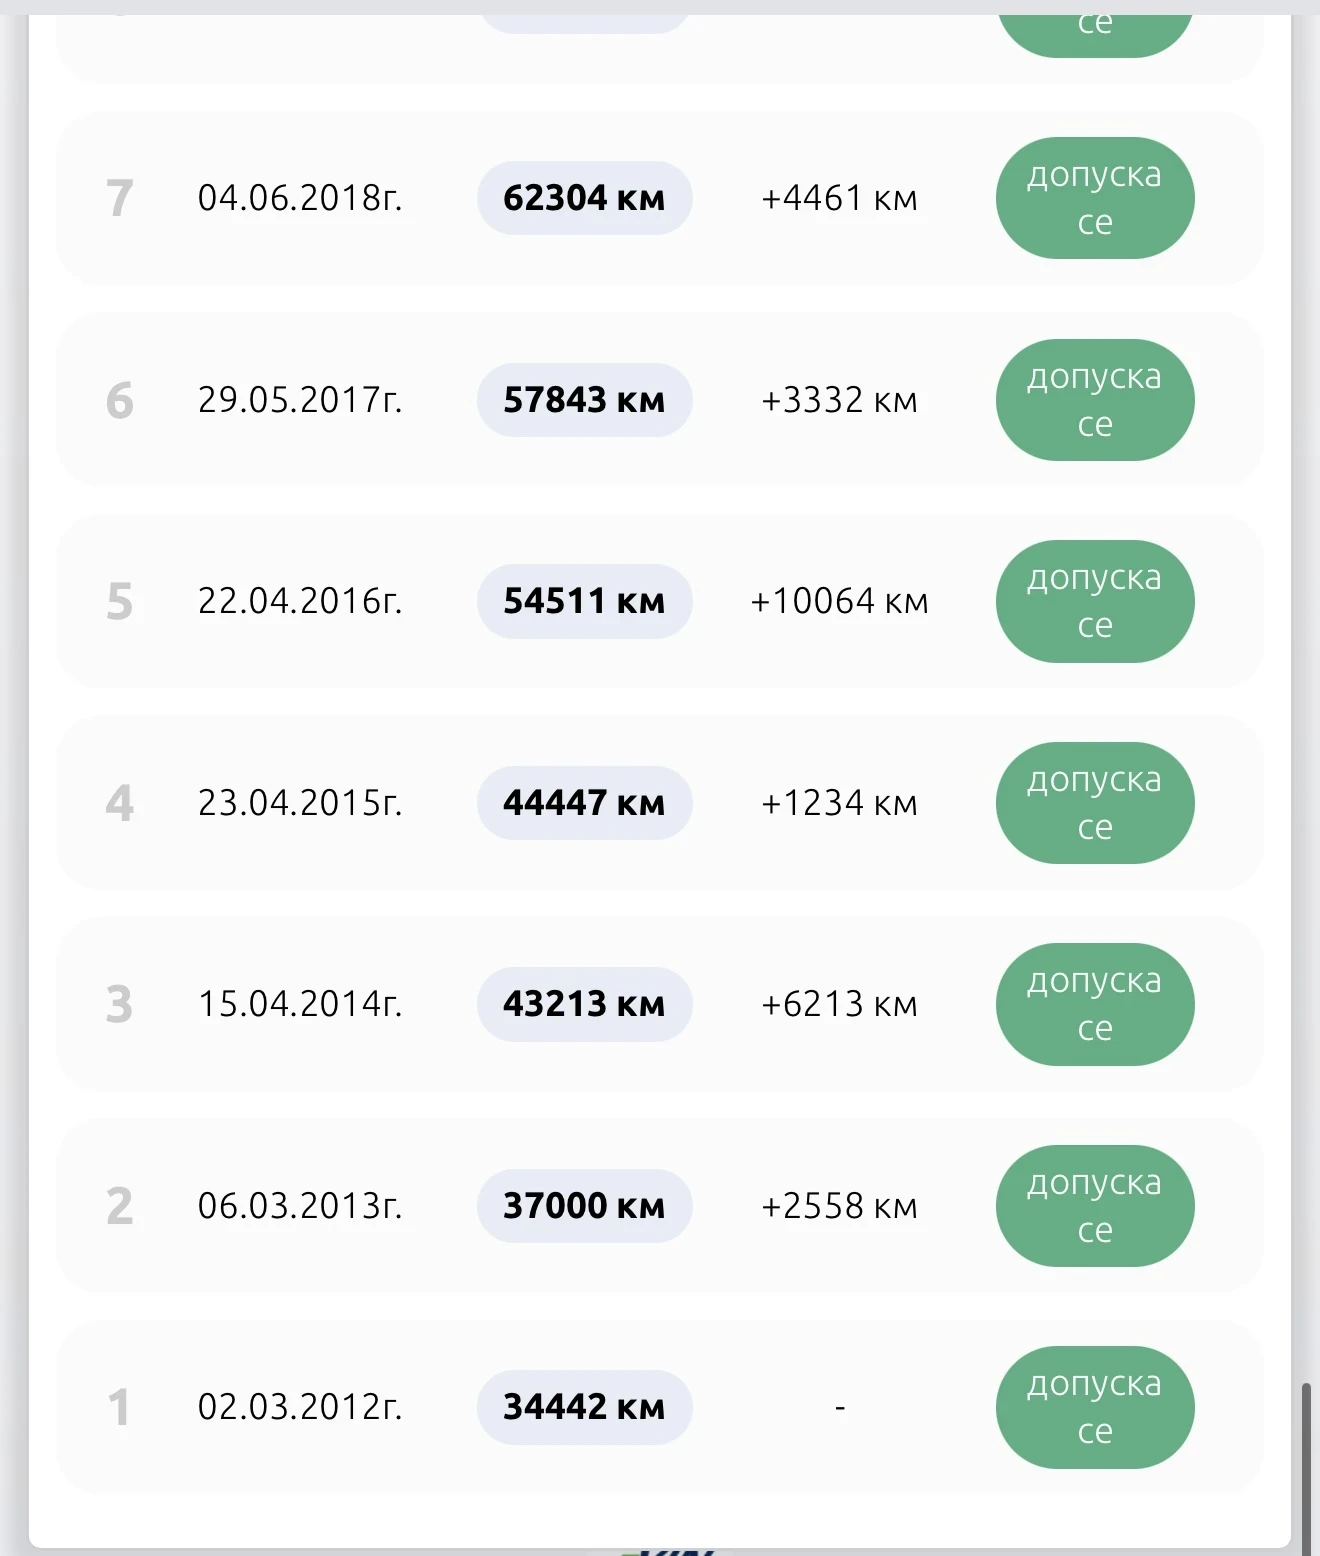Click the 34442 км mileage badge
This screenshot has height=1556, width=1320.
coord(584,1407)
